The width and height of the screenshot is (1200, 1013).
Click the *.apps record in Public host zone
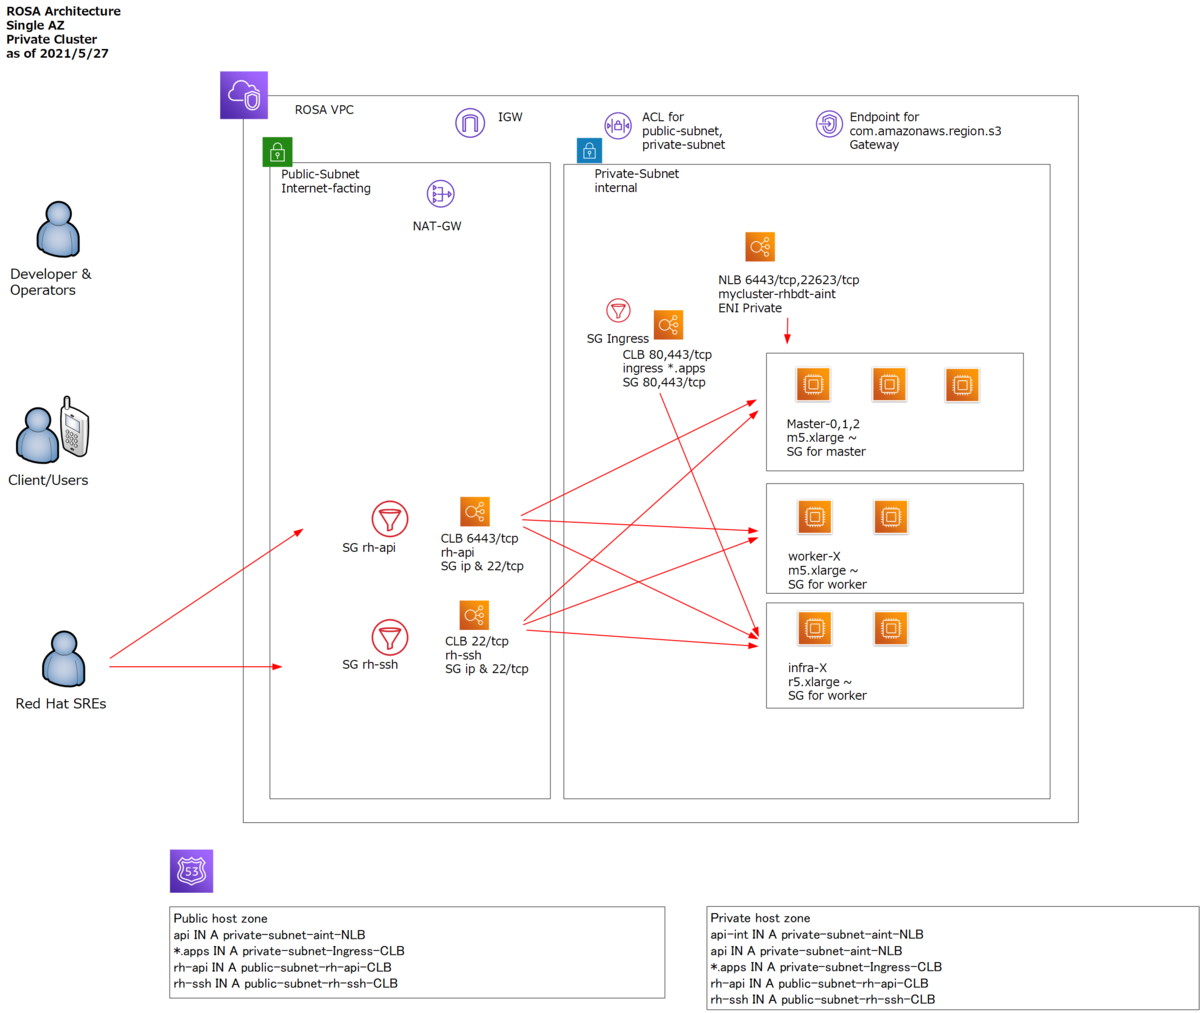[289, 951]
